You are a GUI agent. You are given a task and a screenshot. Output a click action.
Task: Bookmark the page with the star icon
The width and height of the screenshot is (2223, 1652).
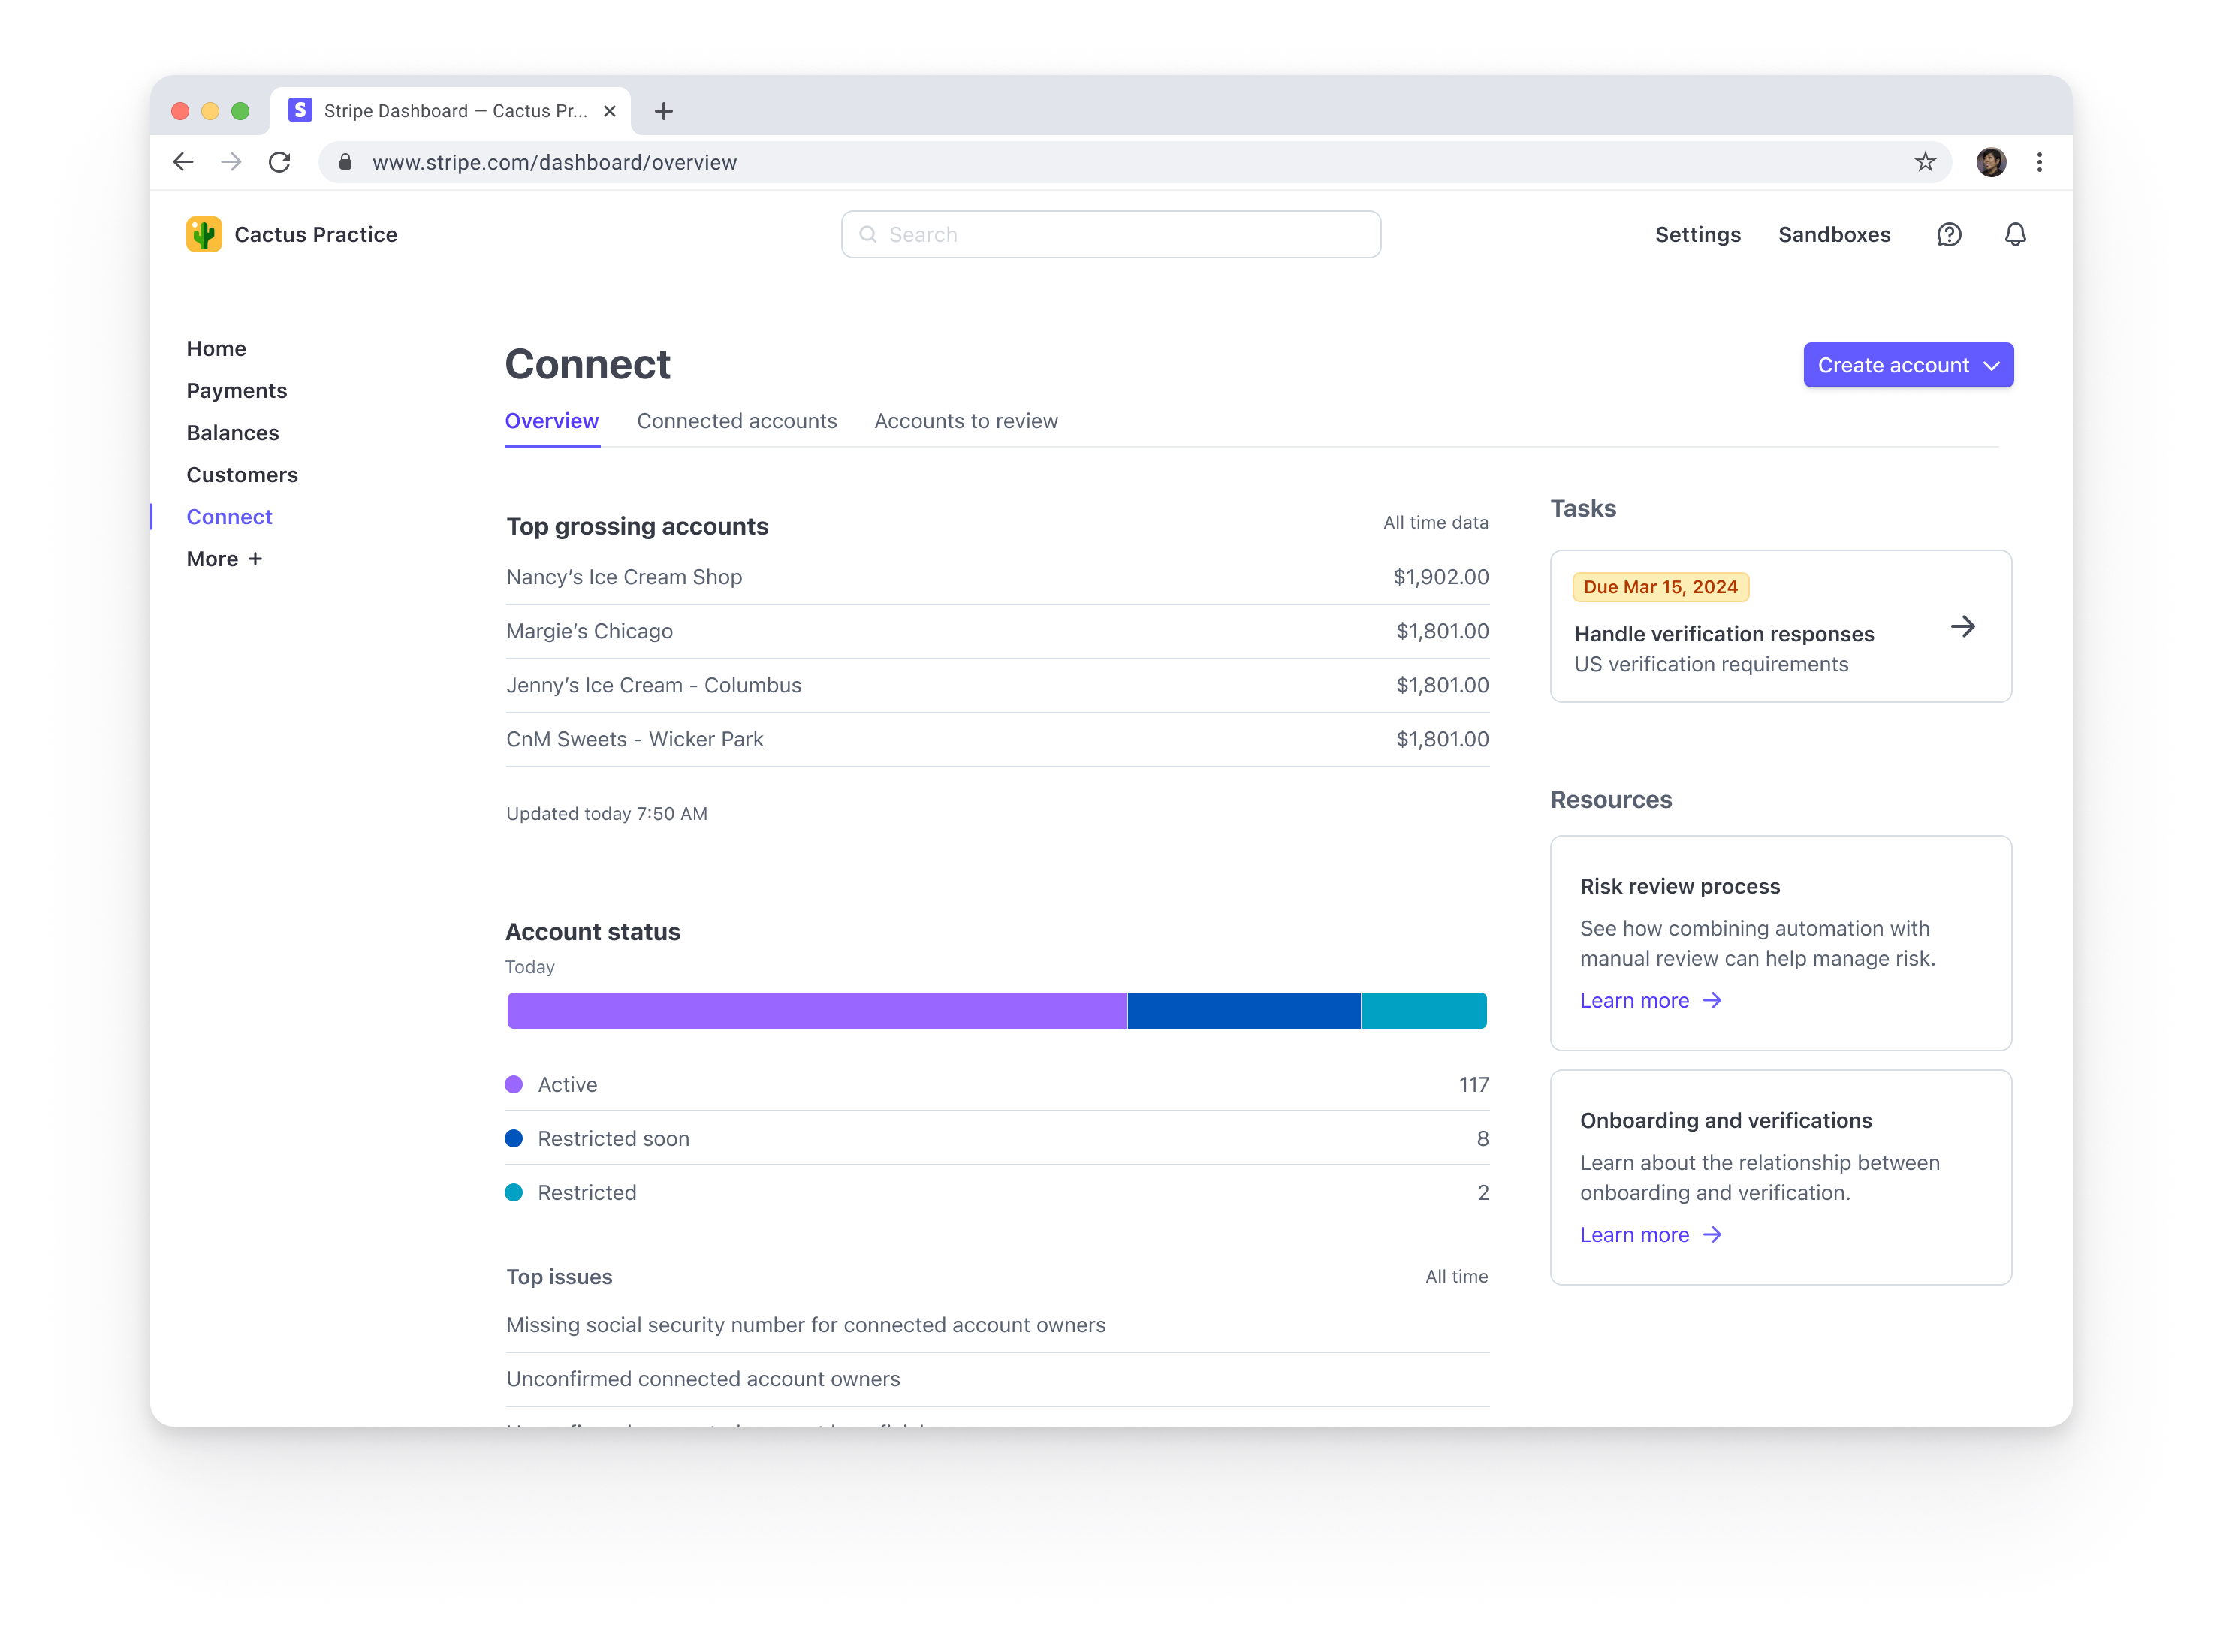coord(1923,161)
